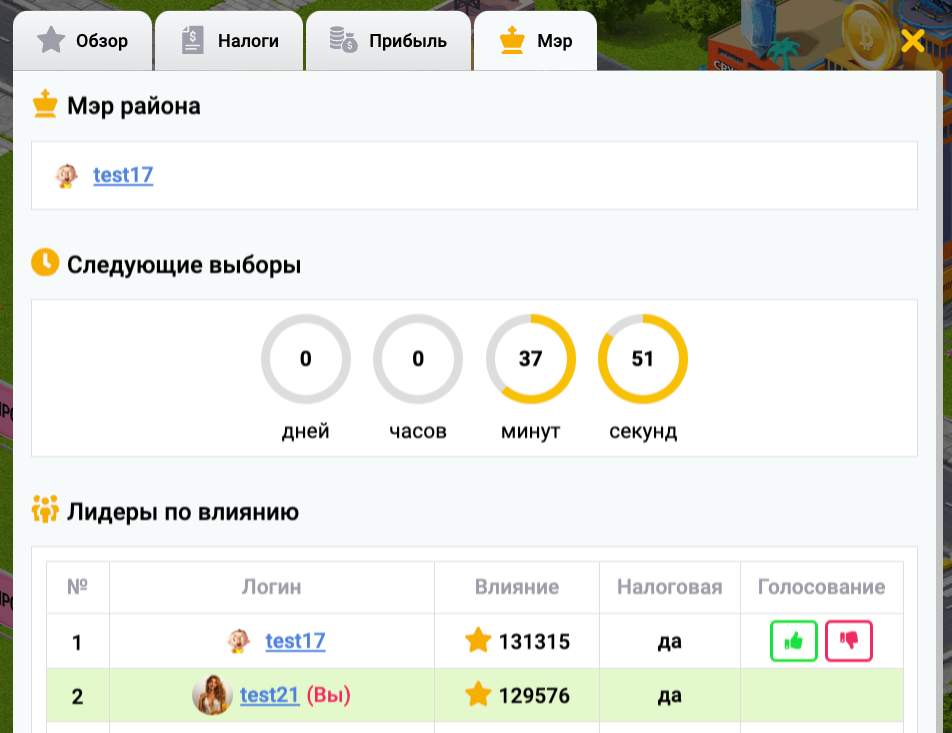Click the crown icon beside Мэр района
The width and height of the screenshot is (952, 733).
click(45, 105)
